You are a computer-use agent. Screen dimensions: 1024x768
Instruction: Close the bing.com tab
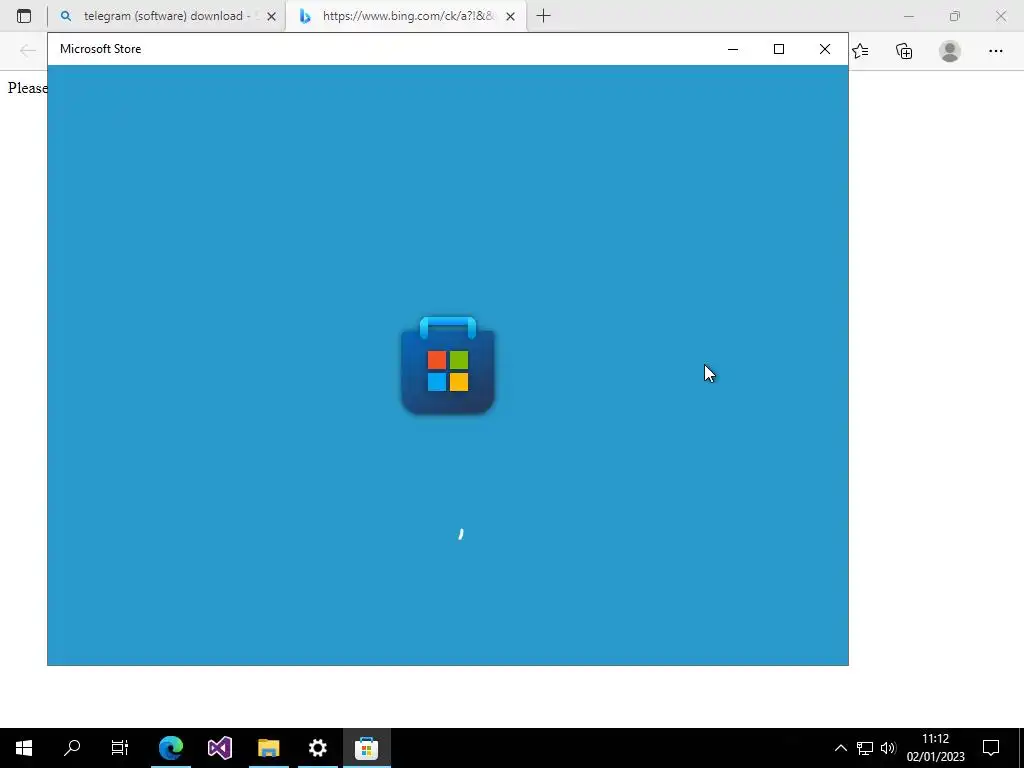[x=511, y=16]
